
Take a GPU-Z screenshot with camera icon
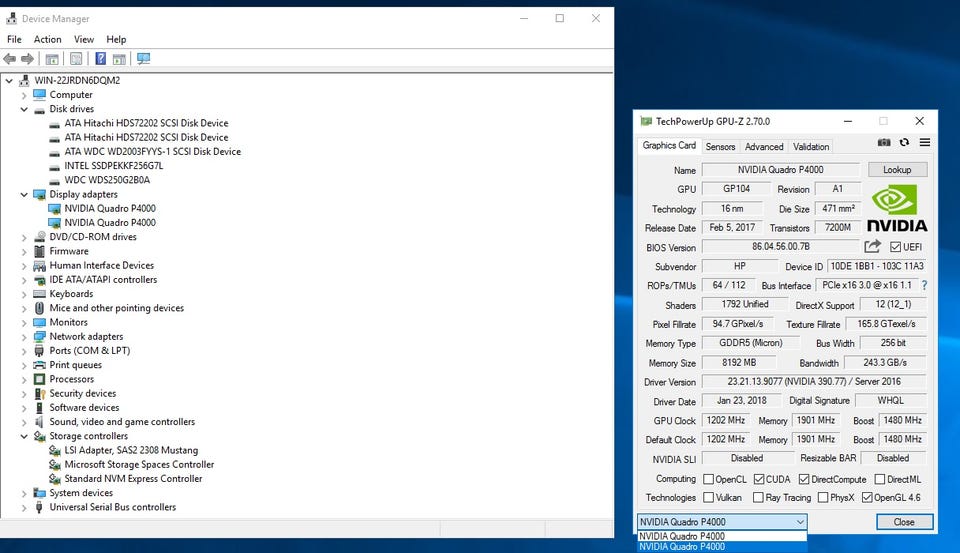click(884, 142)
